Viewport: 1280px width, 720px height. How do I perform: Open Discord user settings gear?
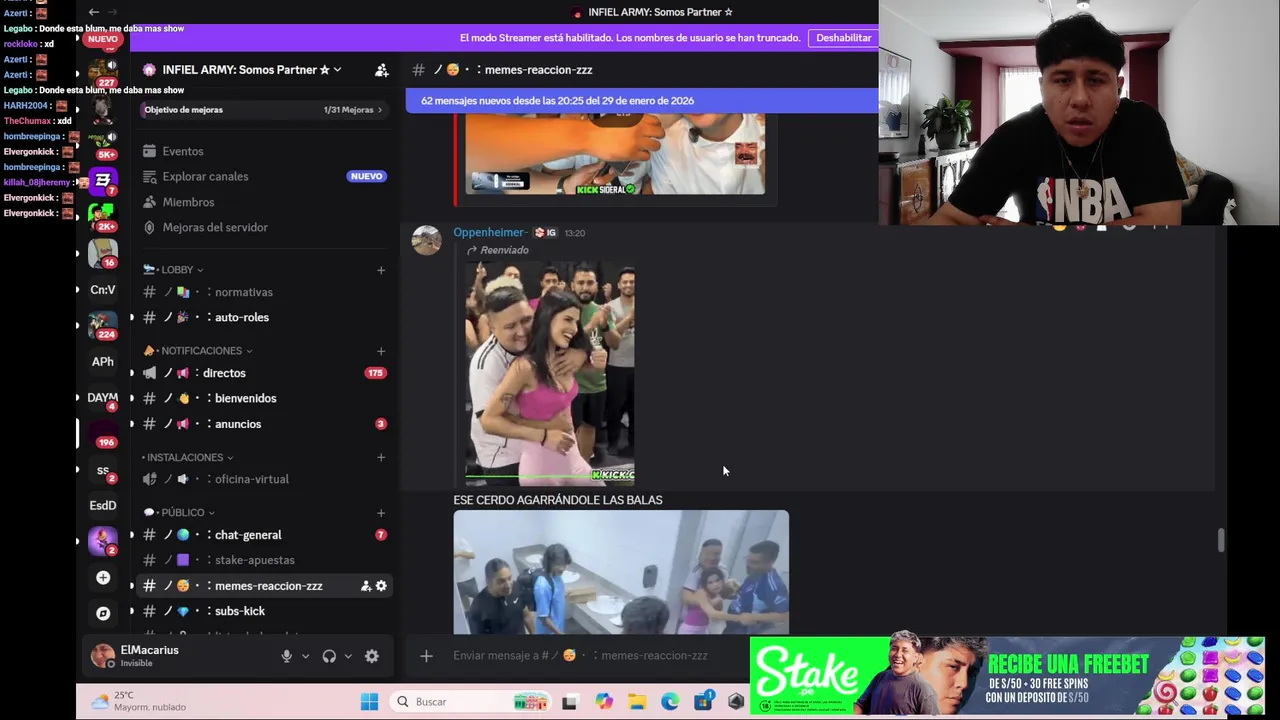372,656
